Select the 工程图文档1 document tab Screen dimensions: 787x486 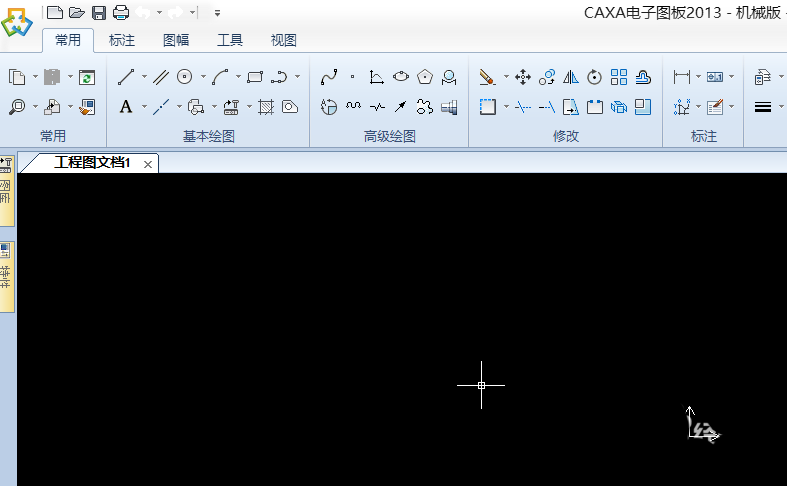click(x=92, y=163)
